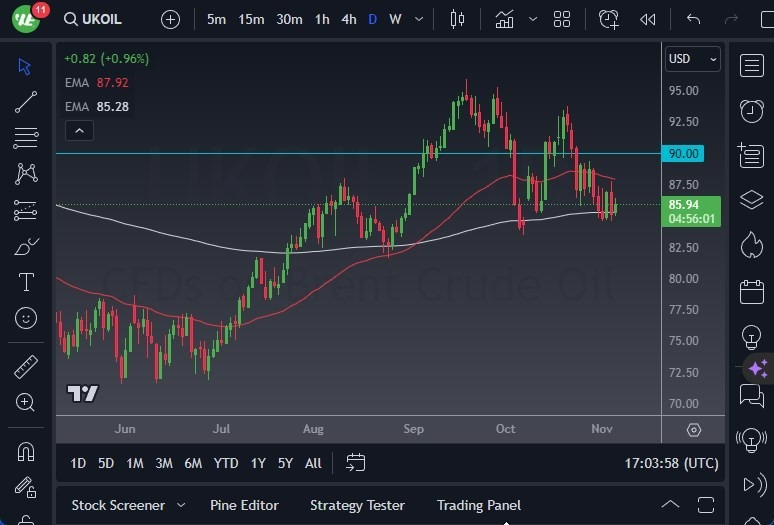
Task: Collapse the EMA indicator legend
Action: (x=78, y=130)
